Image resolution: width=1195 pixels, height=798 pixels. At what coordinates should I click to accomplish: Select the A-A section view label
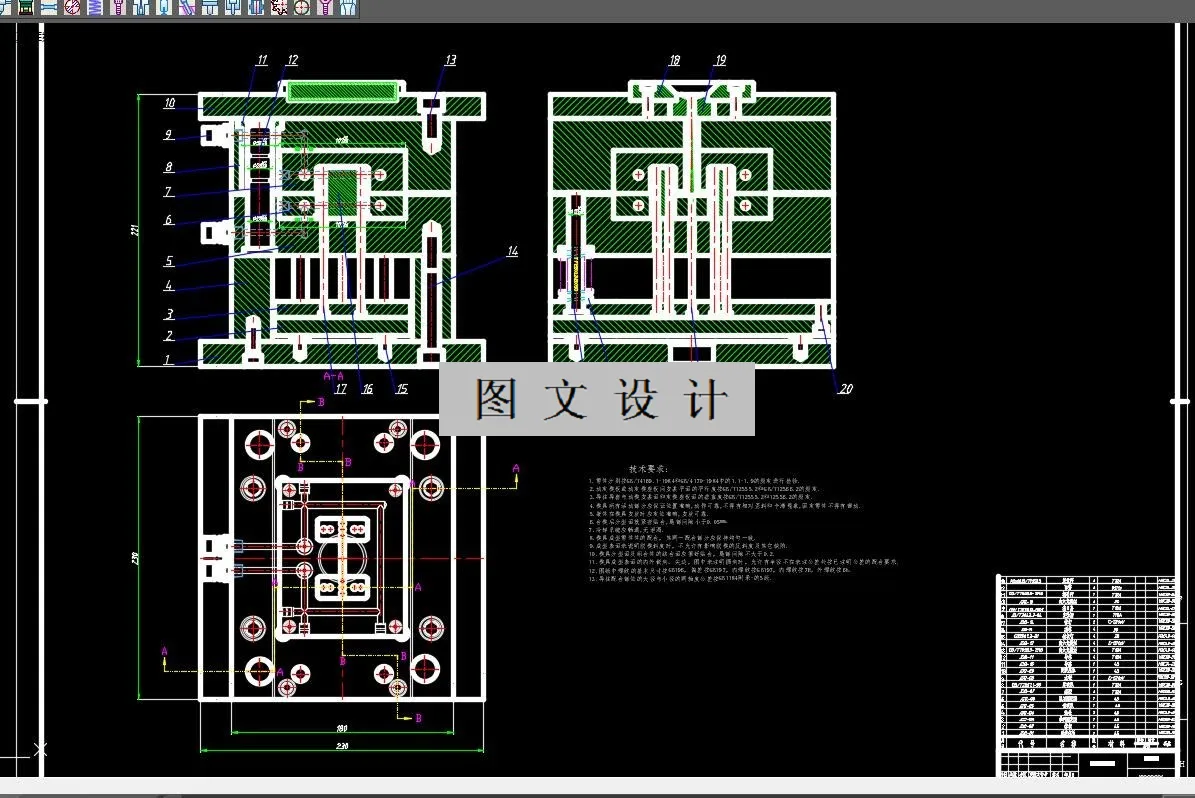pyautogui.click(x=333, y=376)
